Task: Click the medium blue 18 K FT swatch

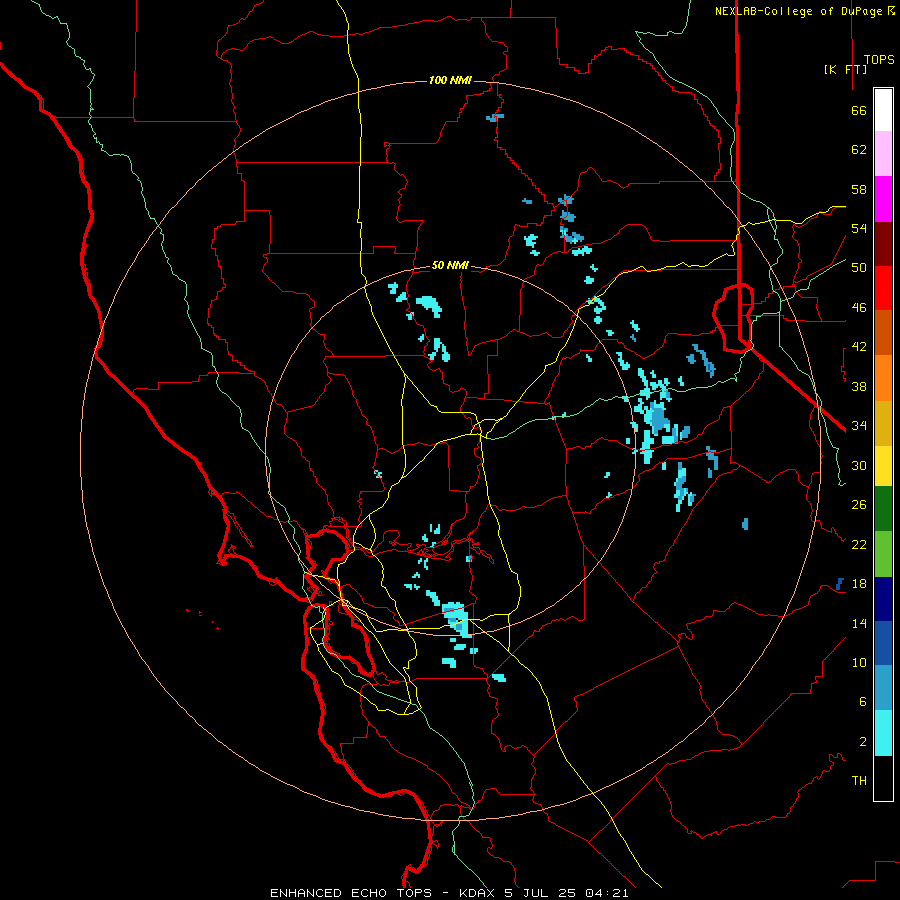Action: [x=883, y=643]
